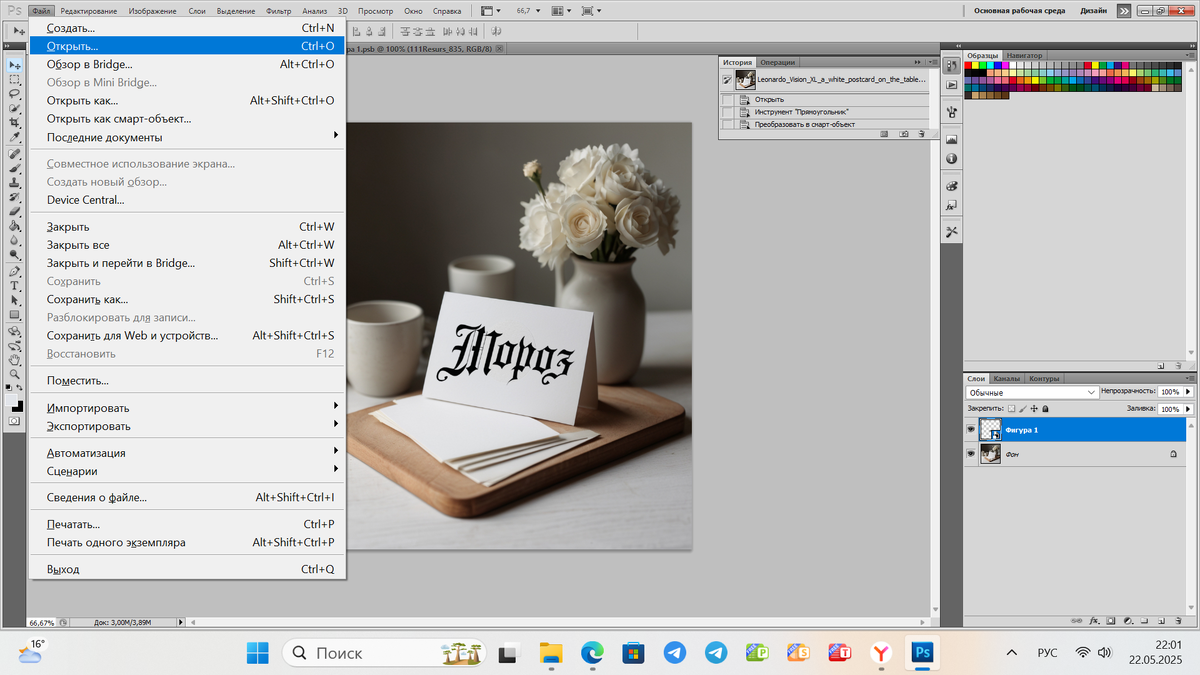1200x675 pixels.
Task: Create a new snapshot in the History panel
Action: [903, 133]
